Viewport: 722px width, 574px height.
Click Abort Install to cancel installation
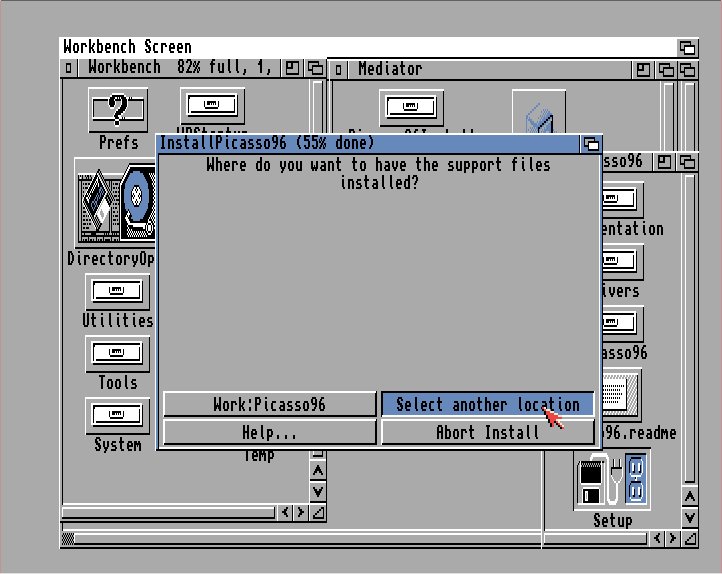[487, 432]
